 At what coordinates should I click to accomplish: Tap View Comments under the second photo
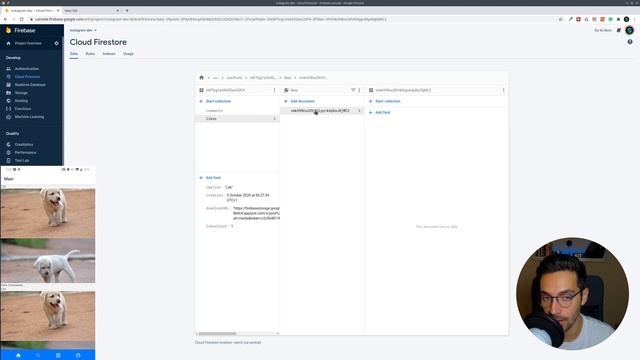12,285
